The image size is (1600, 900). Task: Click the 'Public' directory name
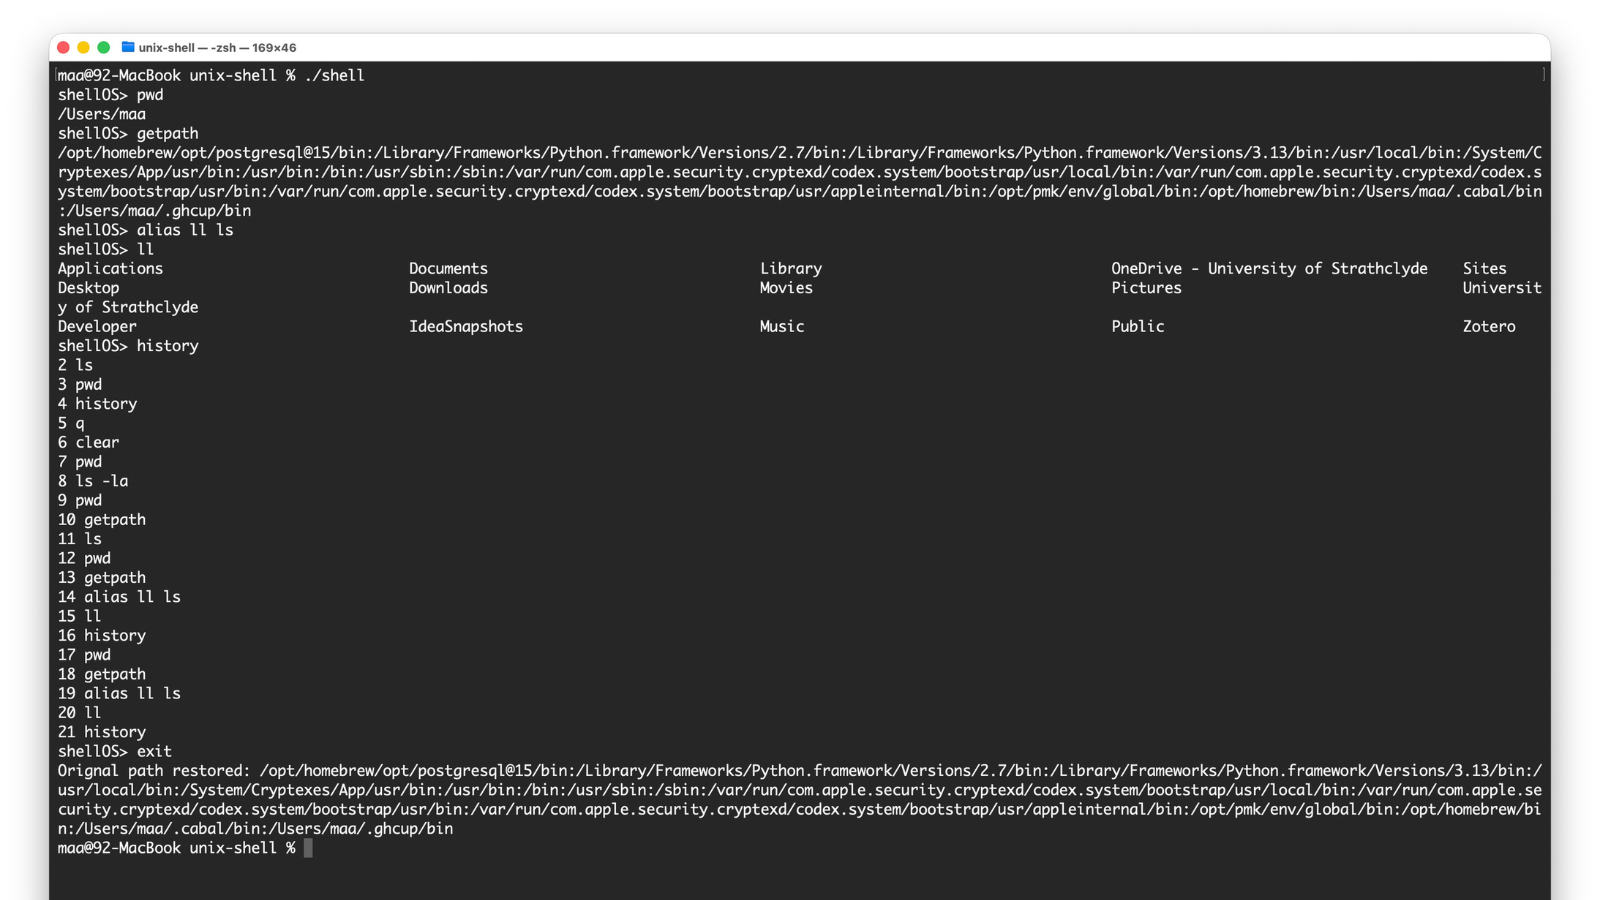(1137, 326)
